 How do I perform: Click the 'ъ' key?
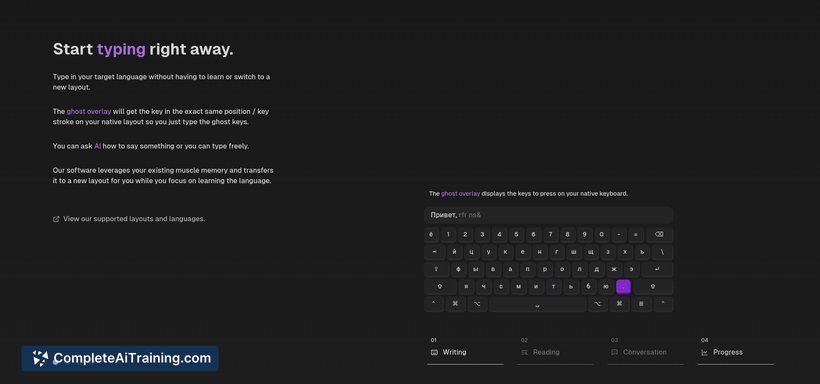(x=642, y=252)
